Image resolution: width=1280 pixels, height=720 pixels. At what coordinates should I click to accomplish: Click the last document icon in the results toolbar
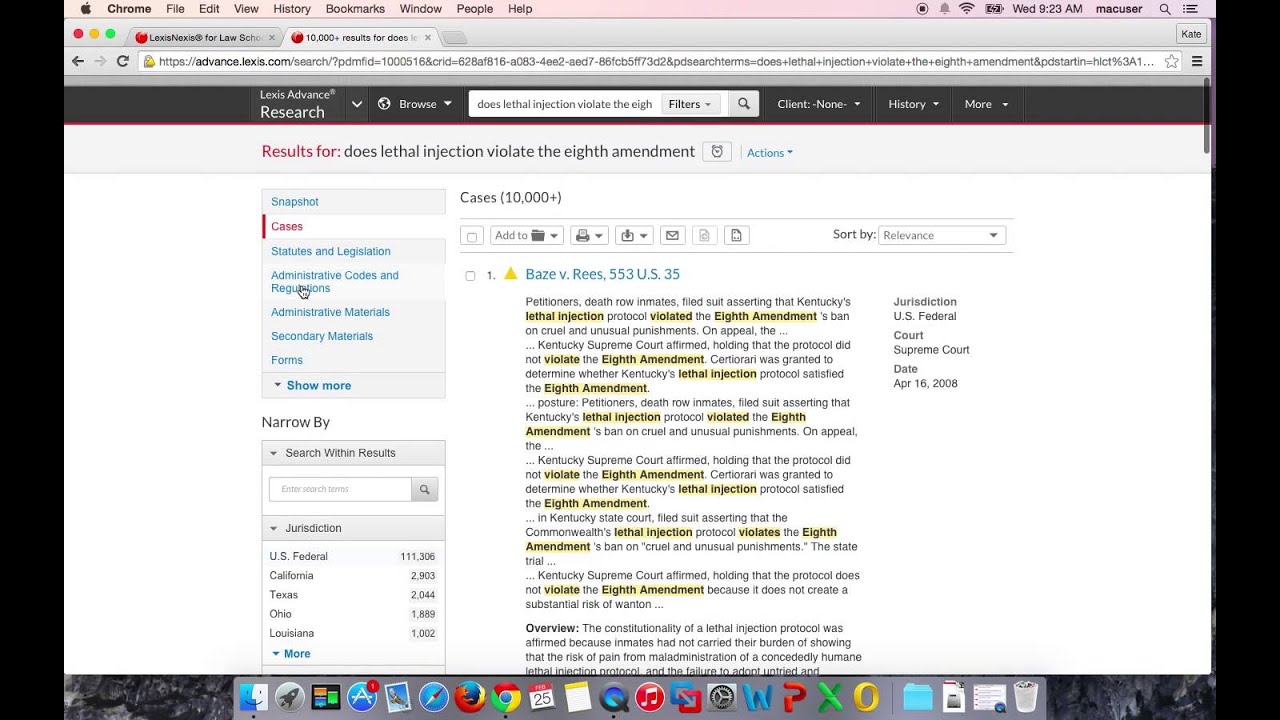(736, 235)
